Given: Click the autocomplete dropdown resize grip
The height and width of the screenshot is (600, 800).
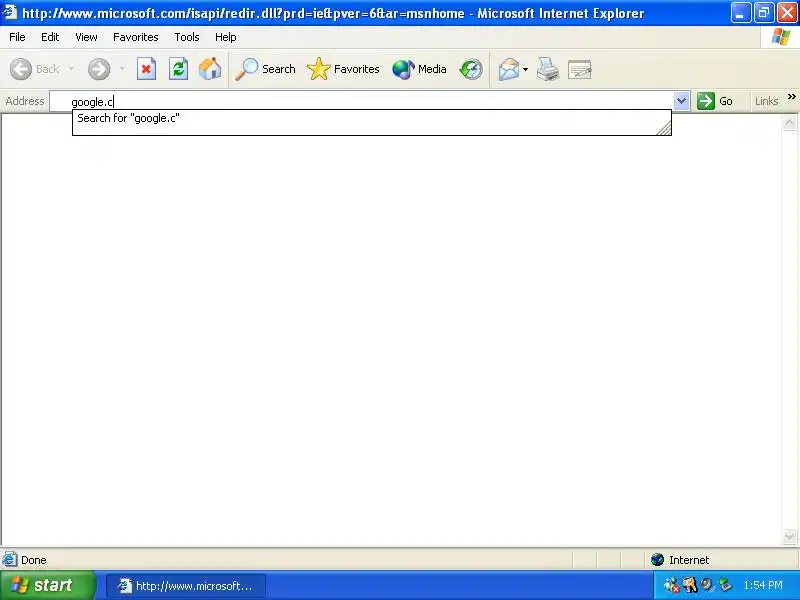Looking at the screenshot, I should 664,129.
